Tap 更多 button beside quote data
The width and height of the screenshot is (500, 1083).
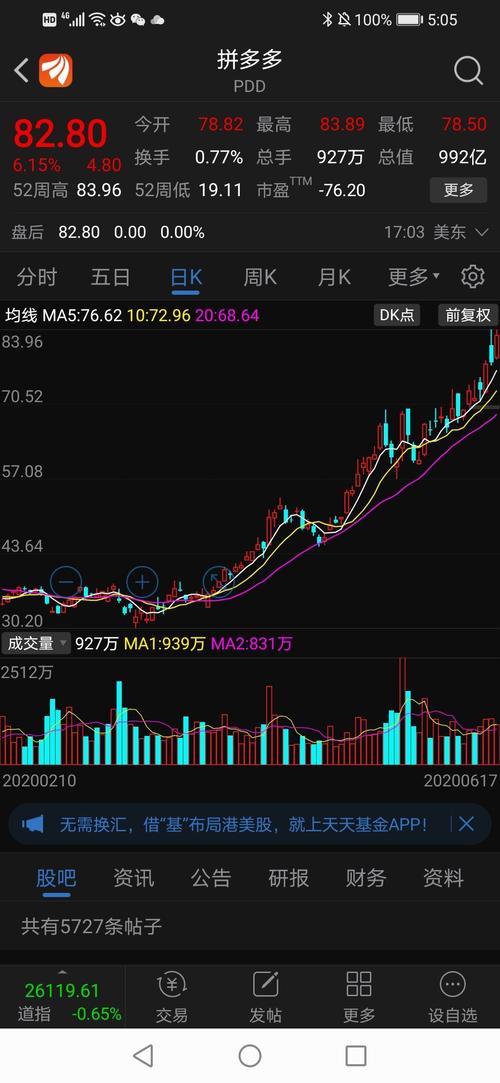(459, 190)
